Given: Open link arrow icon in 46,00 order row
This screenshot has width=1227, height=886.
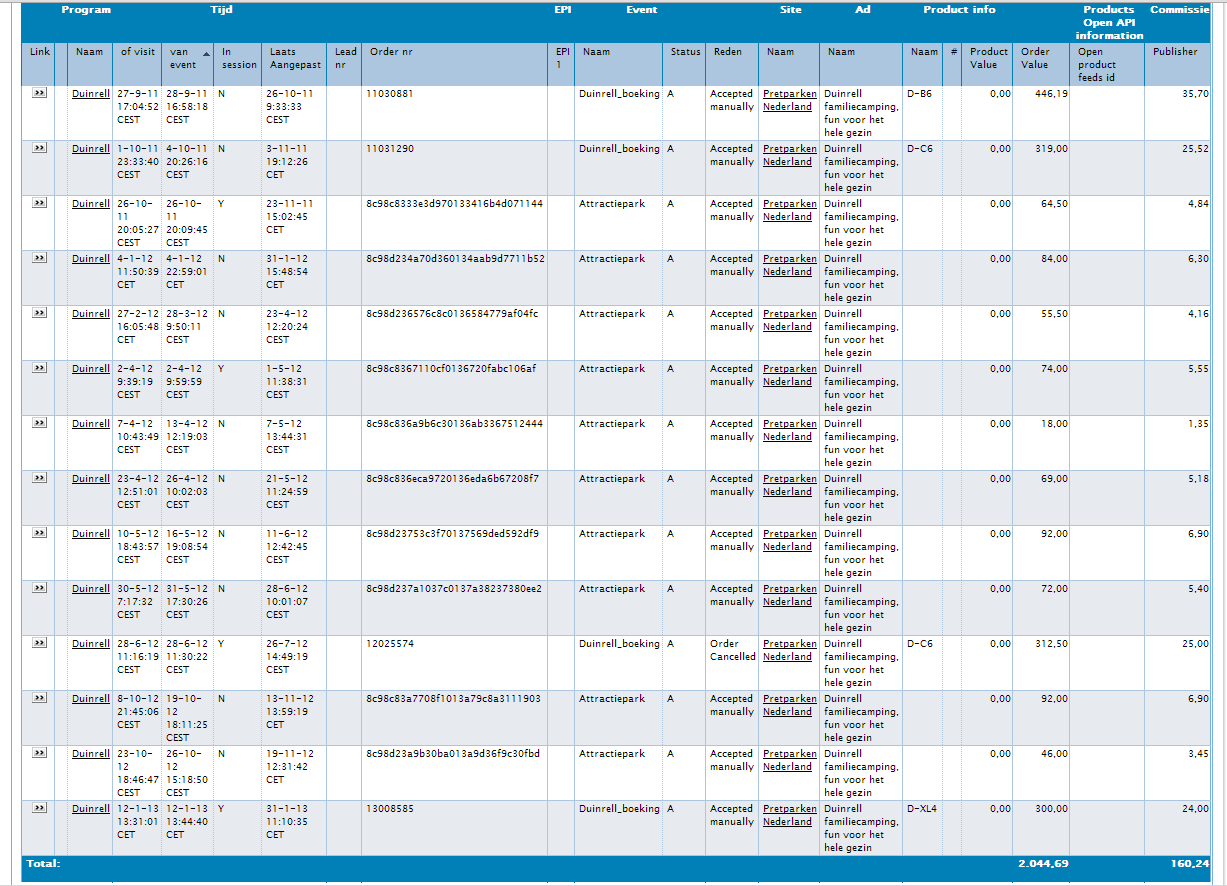Looking at the screenshot, I should [x=39, y=753].
